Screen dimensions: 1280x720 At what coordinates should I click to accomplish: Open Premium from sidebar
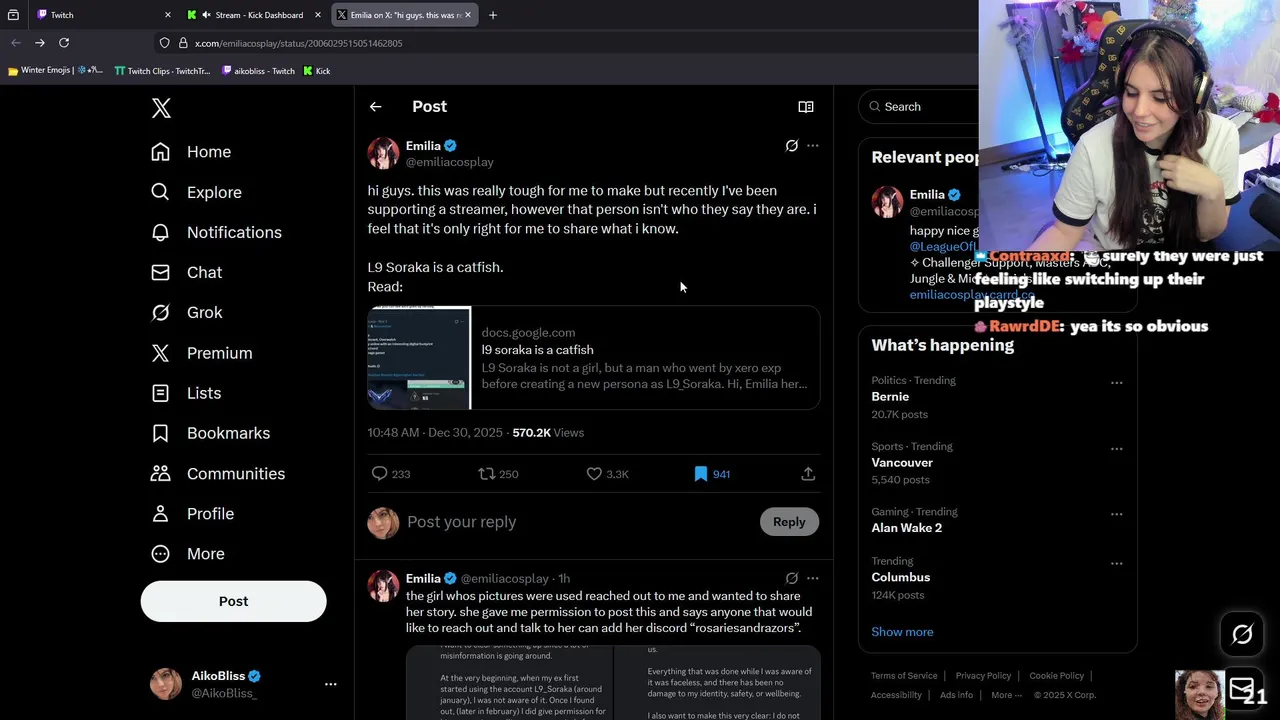[201, 353]
